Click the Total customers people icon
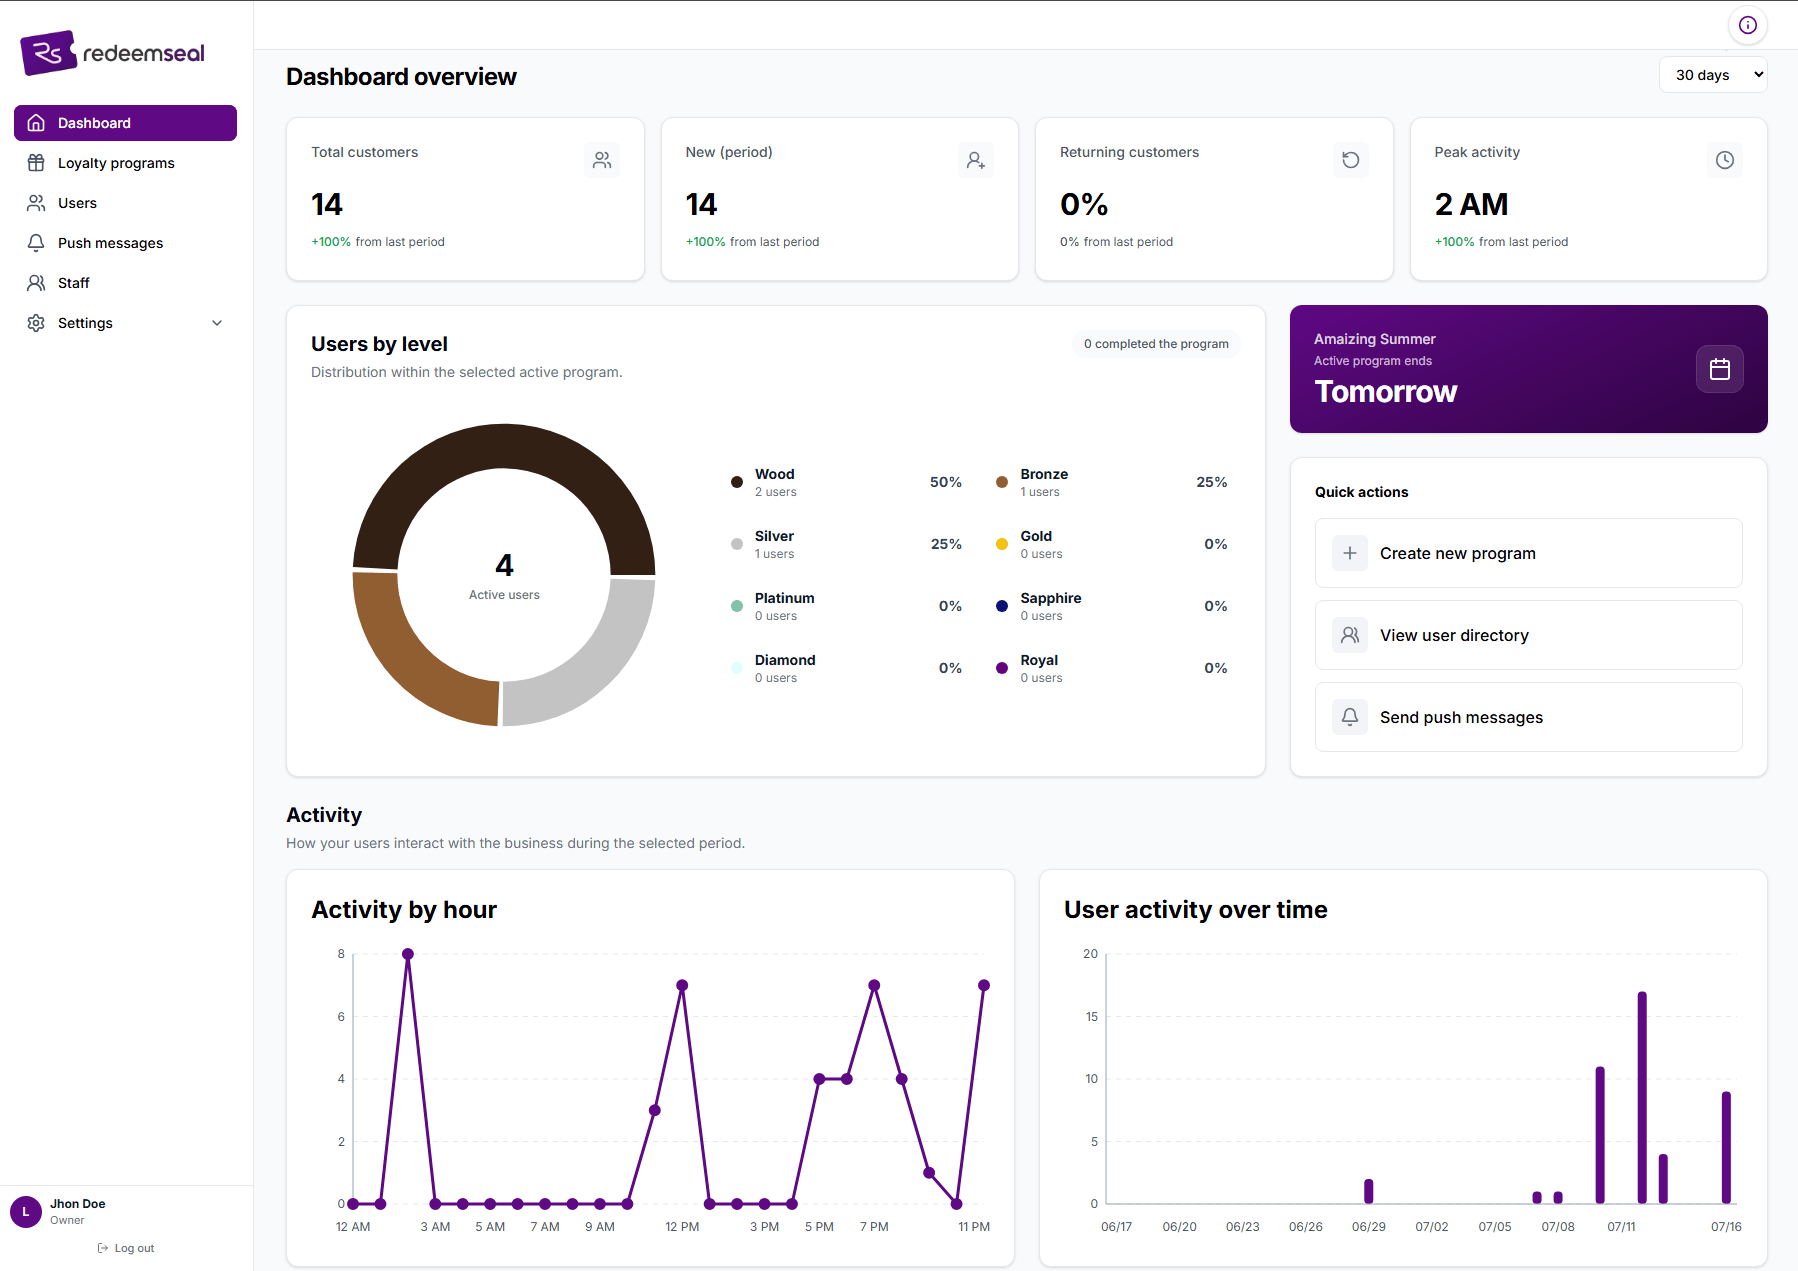The height and width of the screenshot is (1271, 1798). tap(602, 160)
